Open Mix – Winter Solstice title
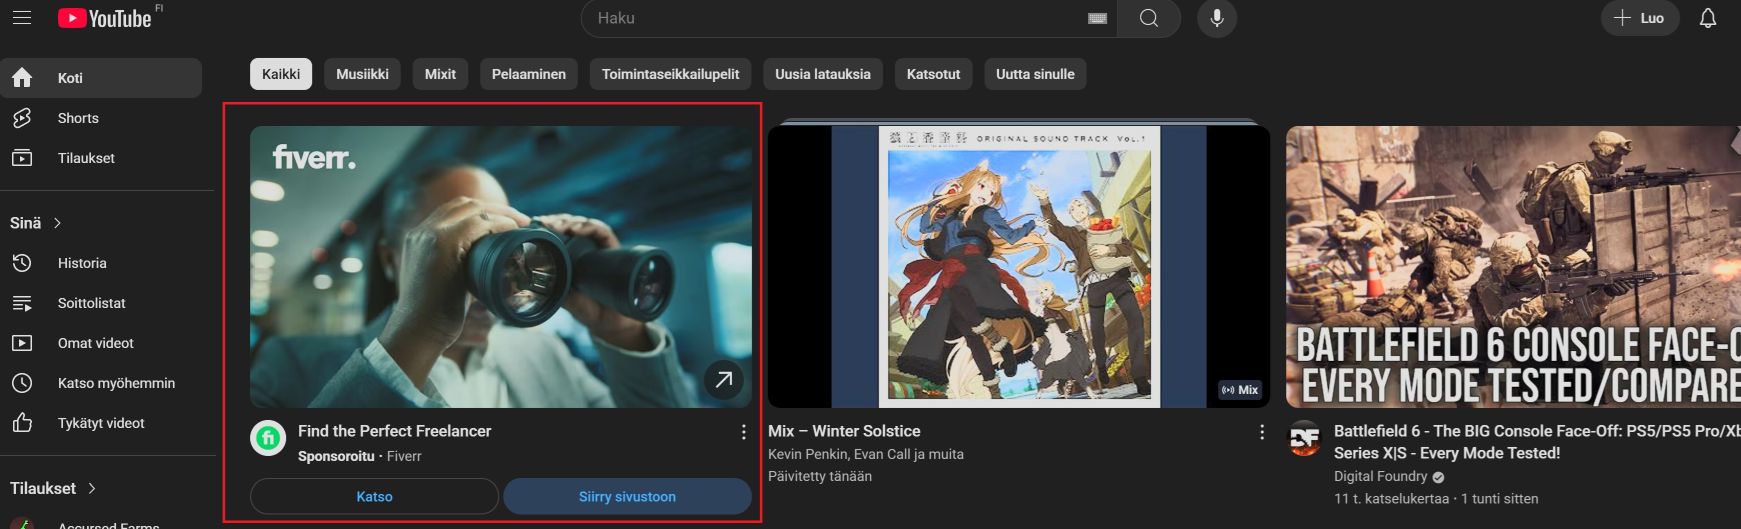The height and width of the screenshot is (529, 1741). point(844,431)
